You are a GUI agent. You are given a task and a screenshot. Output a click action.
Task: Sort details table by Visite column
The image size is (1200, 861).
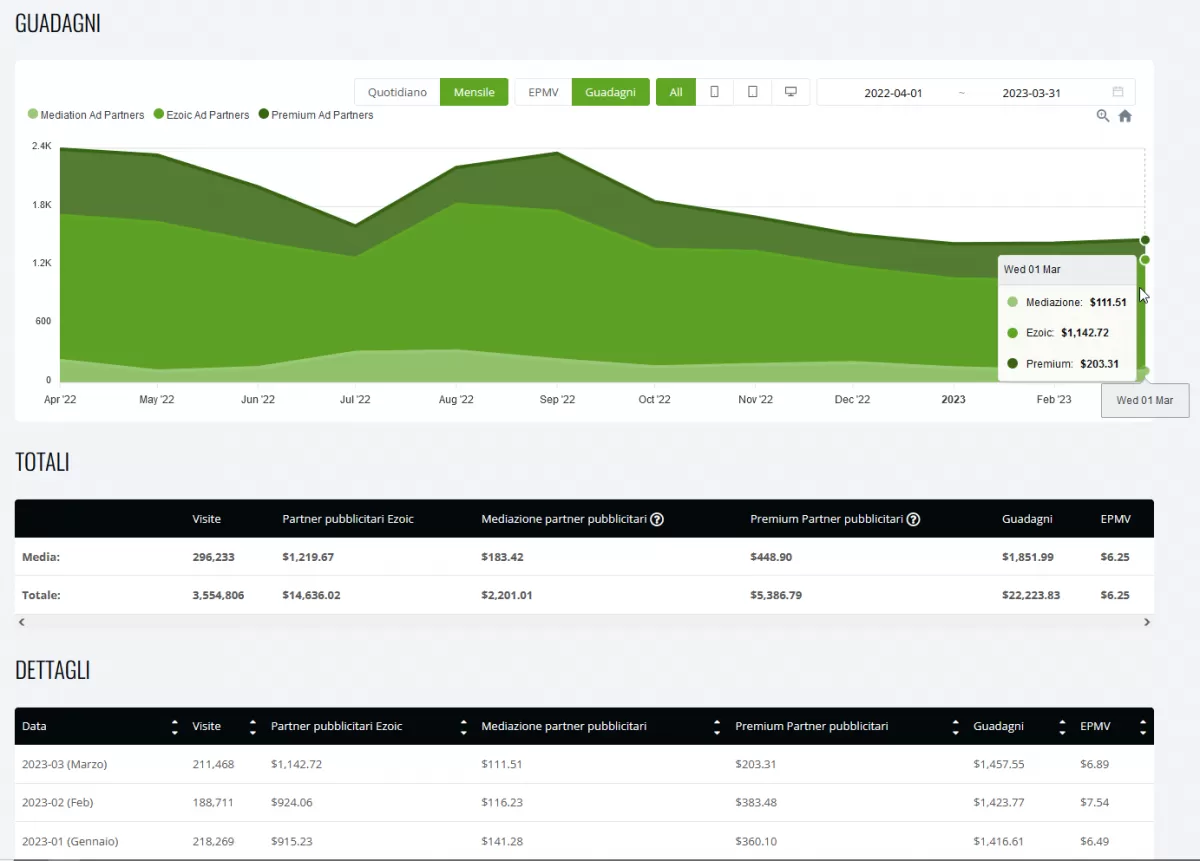coord(252,727)
